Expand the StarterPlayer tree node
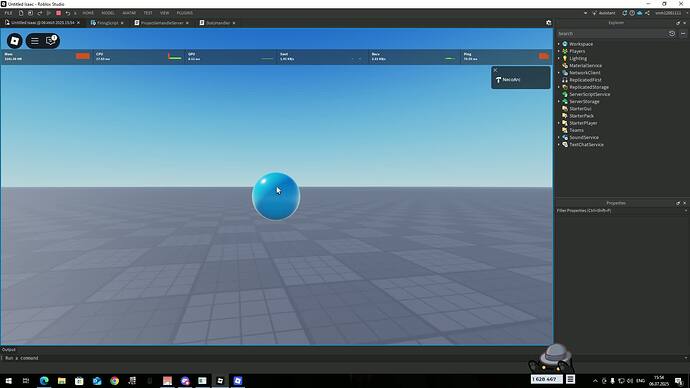The height and width of the screenshot is (388, 690). click(x=559, y=123)
